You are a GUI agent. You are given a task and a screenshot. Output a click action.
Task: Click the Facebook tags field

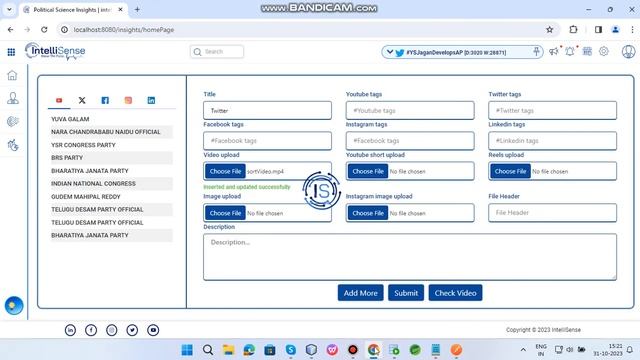(267, 141)
